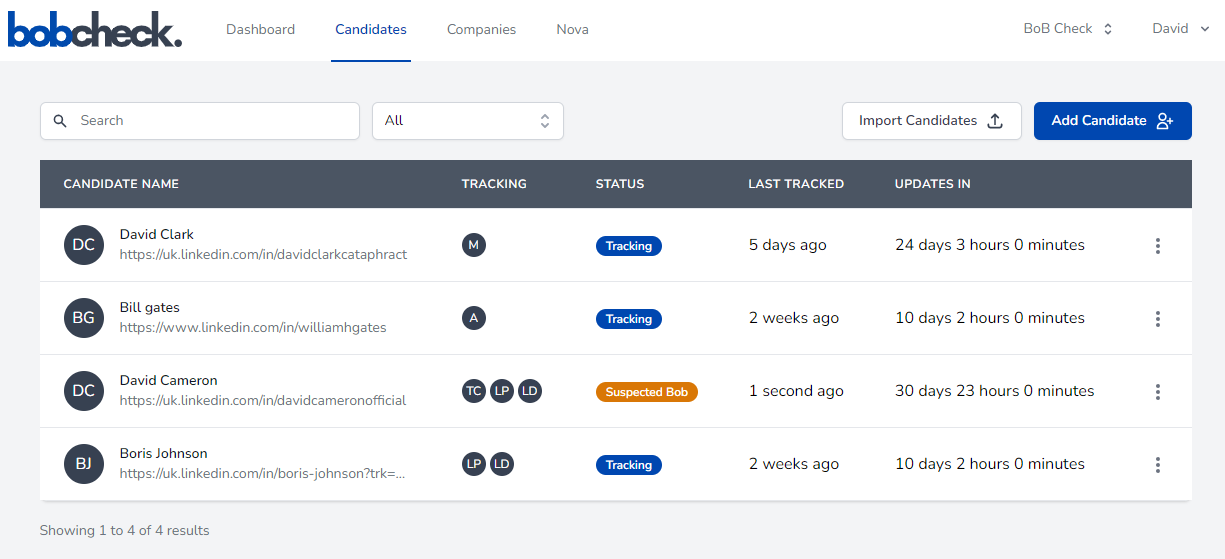Image resolution: width=1225 pixels, height=559 pixels.
Task: Open David Cameron's LinkedIn URL
Action: tap(263, 401)
